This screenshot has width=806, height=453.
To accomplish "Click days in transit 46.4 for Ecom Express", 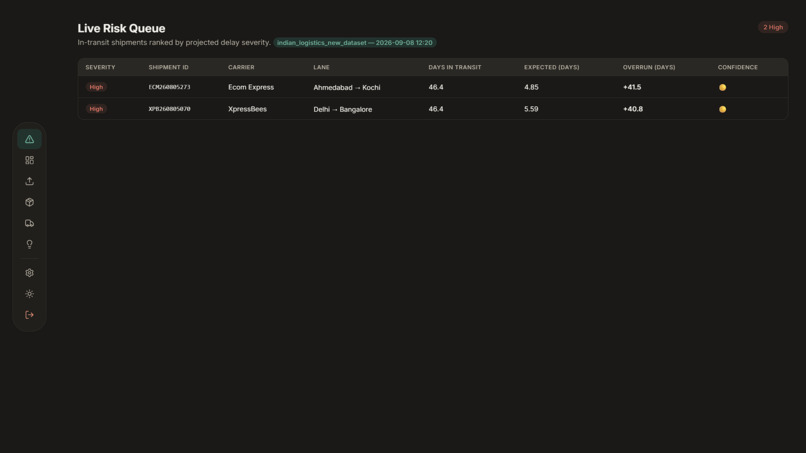I will click(x=436, y=87).
